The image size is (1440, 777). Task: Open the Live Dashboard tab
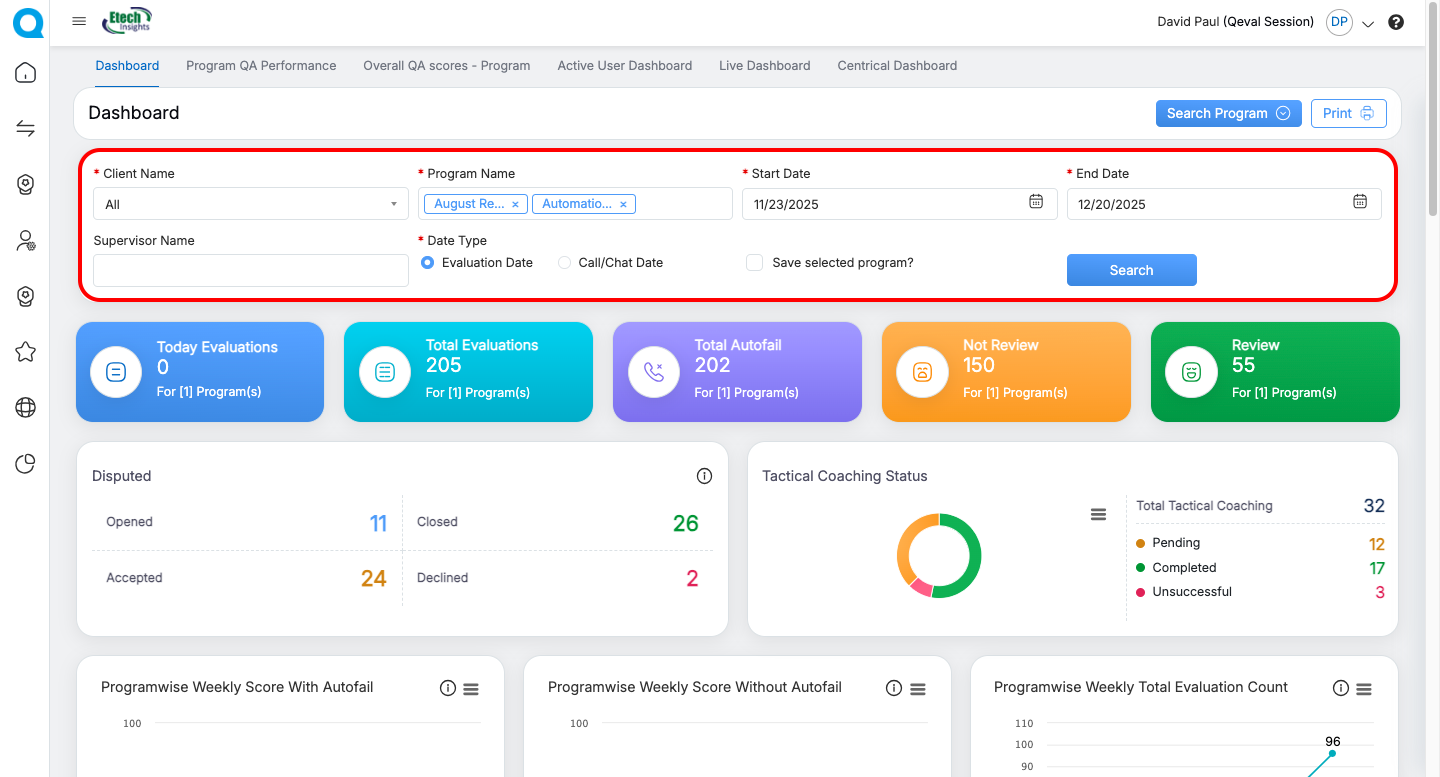pyautogui.click(x=764, y=66)
